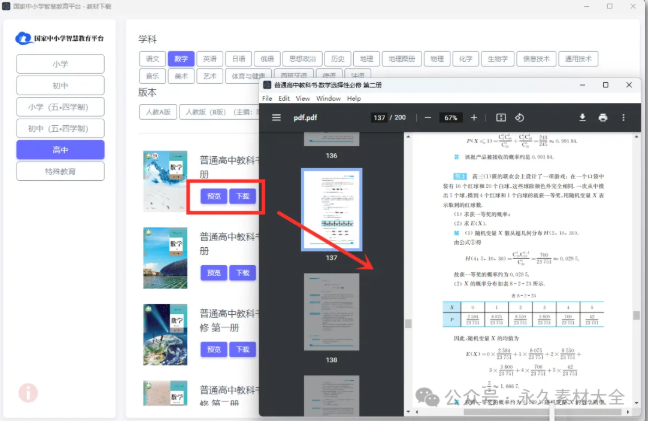The image size is (648, 421).
Task: Choose the 生物学 subject tag
Action: point(498,59)
